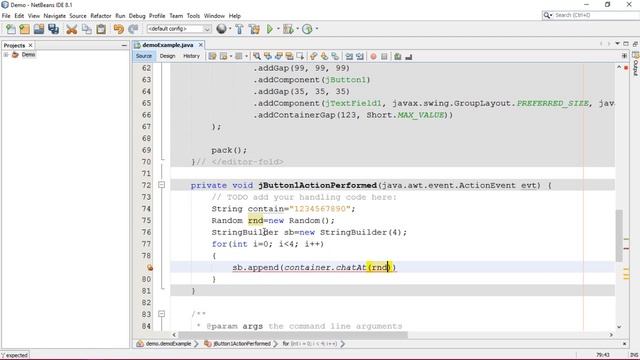The image size is (640, 360).
Task: Click the browser globe icon in toolbar
Action: tap(221, 29)
